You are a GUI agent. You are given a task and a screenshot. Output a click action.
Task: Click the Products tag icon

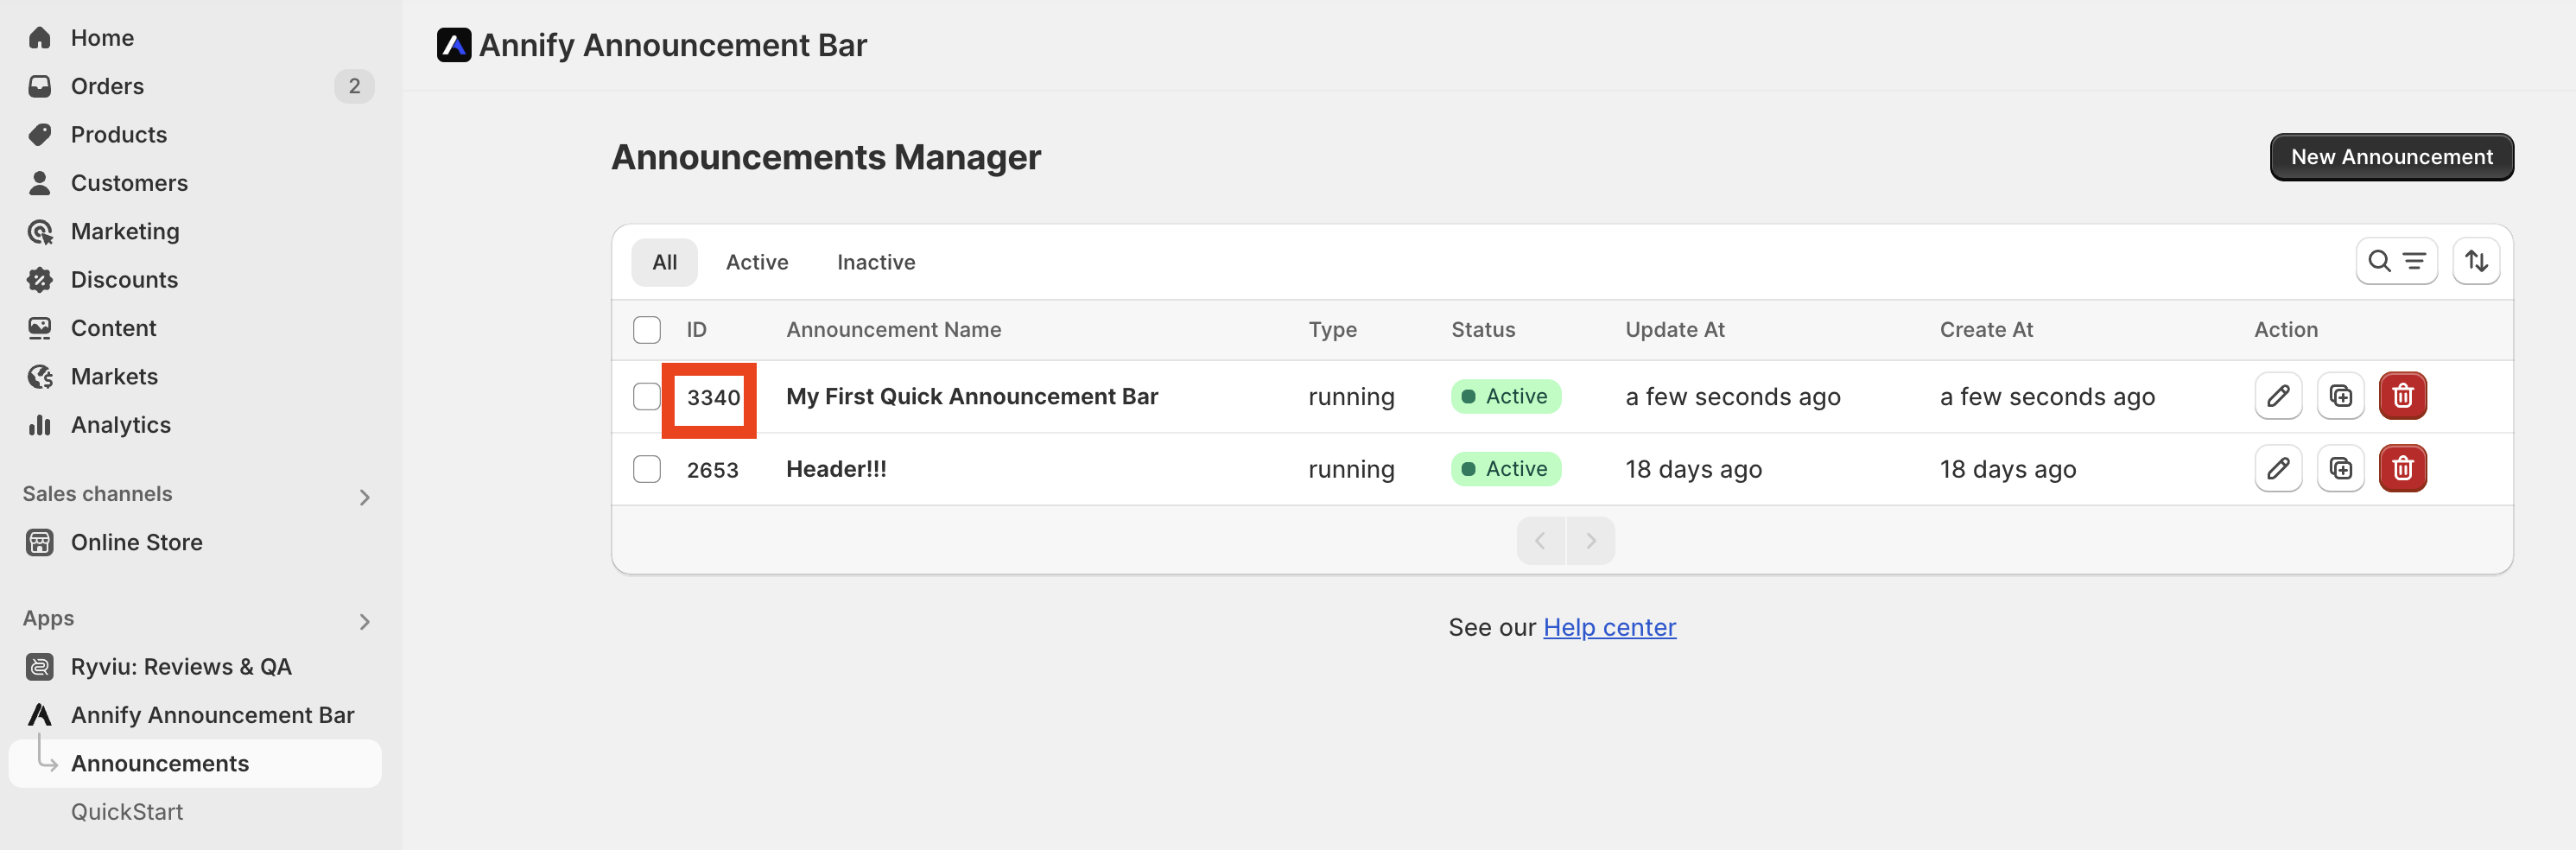pyautogui.click(x=40, y=135)
